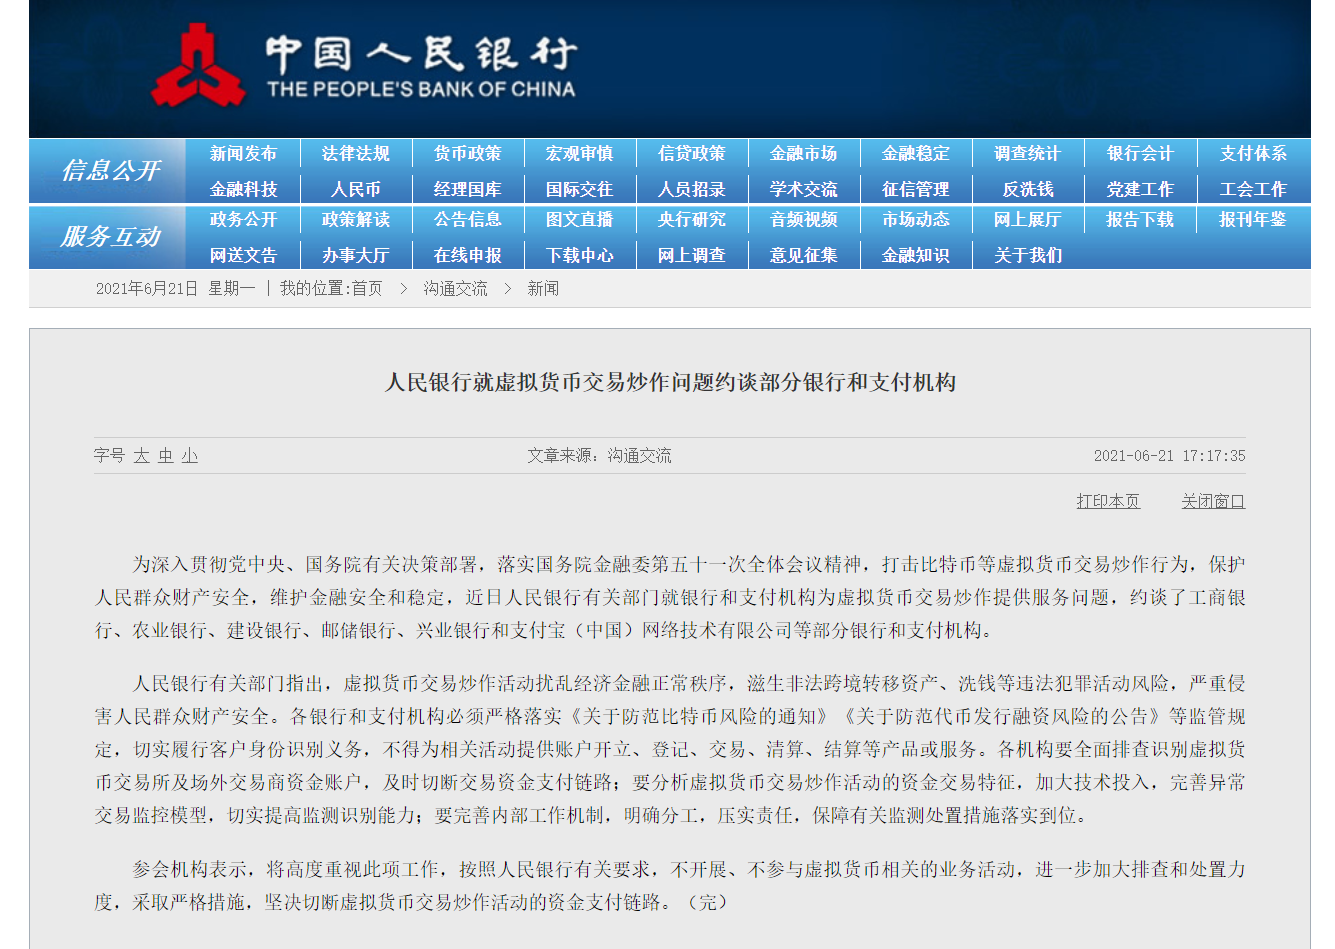Select 意见征集 menu item
Screen dimensions: 1335x949
pos(803,255)
